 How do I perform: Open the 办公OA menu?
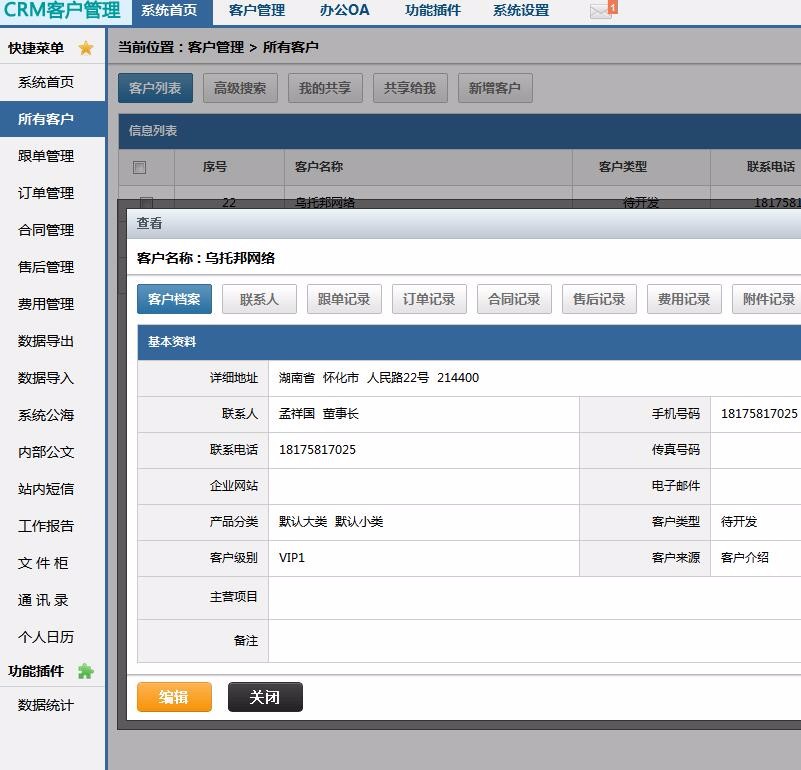pyautogui.click(x=343, y=10)
